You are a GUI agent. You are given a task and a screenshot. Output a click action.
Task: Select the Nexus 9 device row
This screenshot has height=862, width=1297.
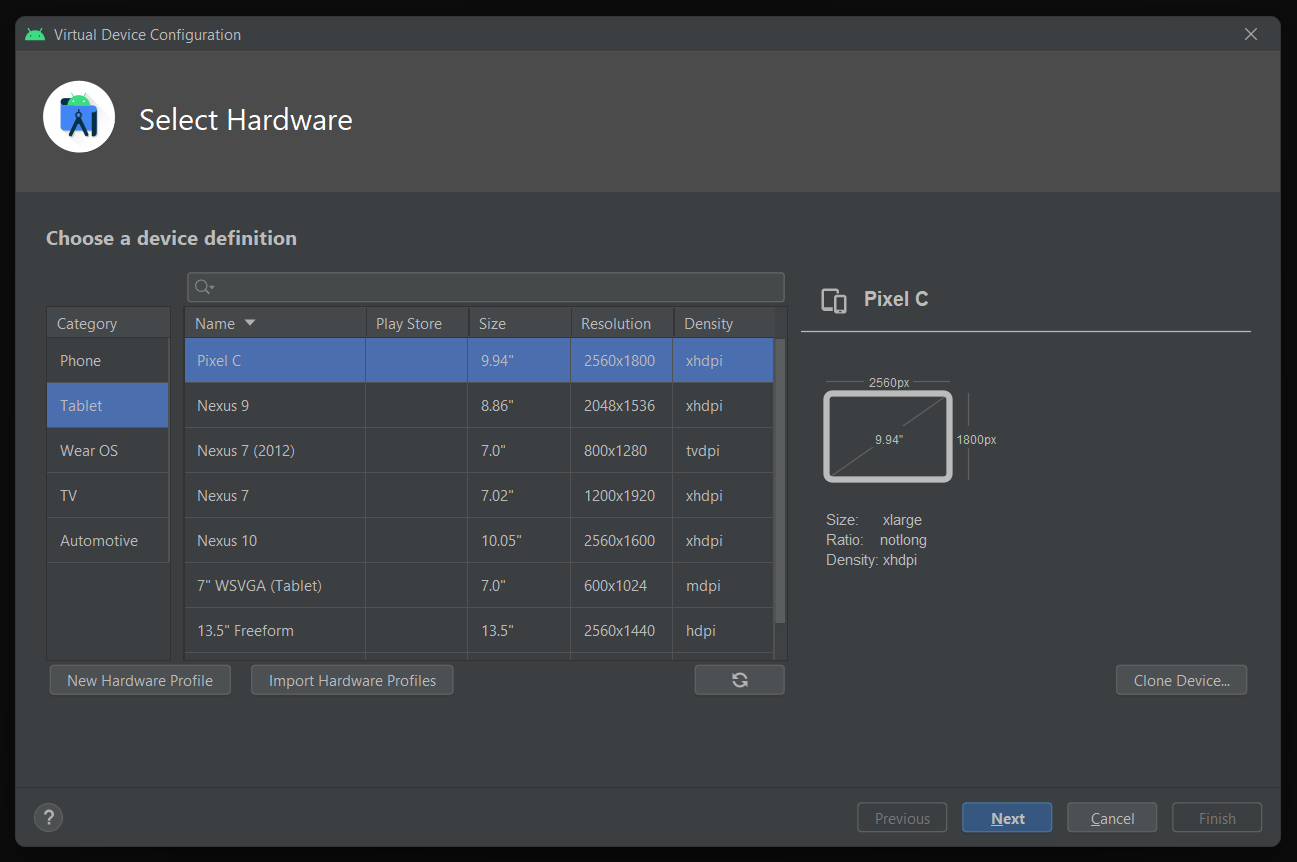pos(479,406)
